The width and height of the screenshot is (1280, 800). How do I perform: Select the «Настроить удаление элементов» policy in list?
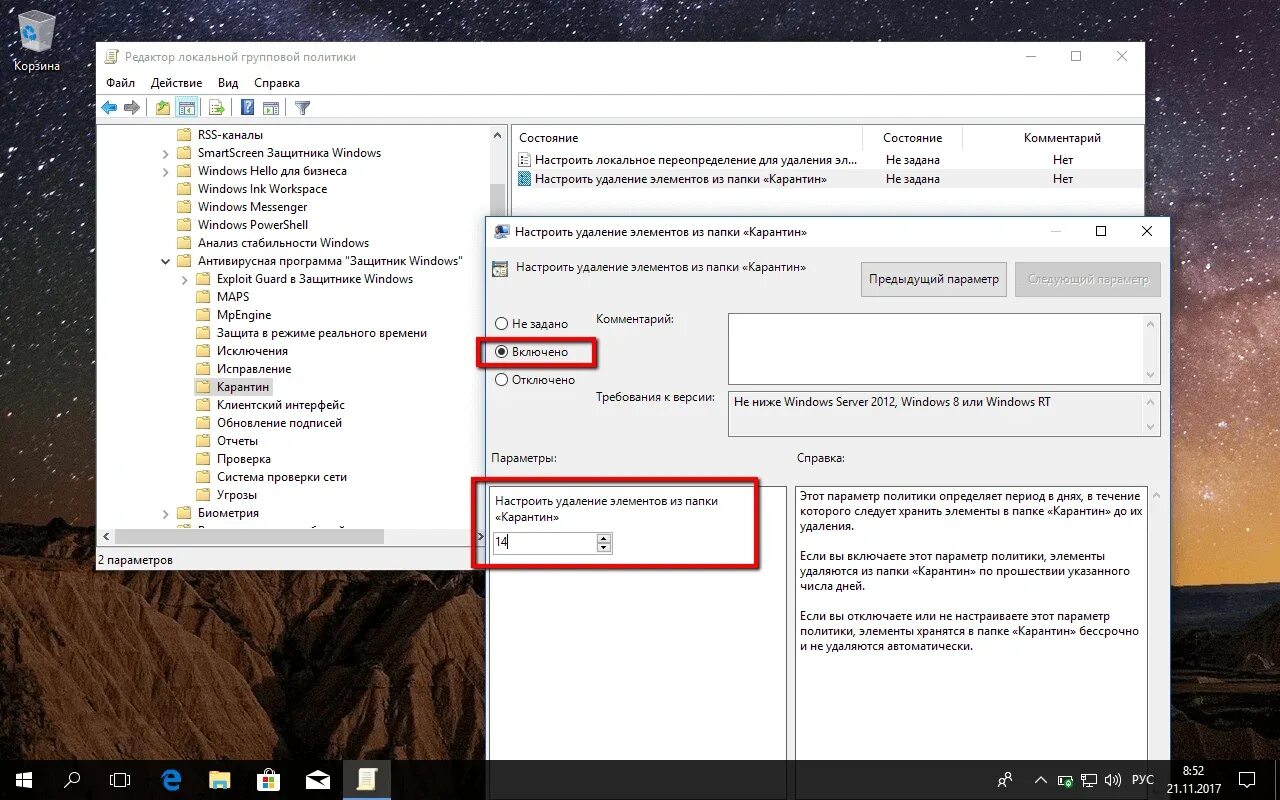coord(828,179)
